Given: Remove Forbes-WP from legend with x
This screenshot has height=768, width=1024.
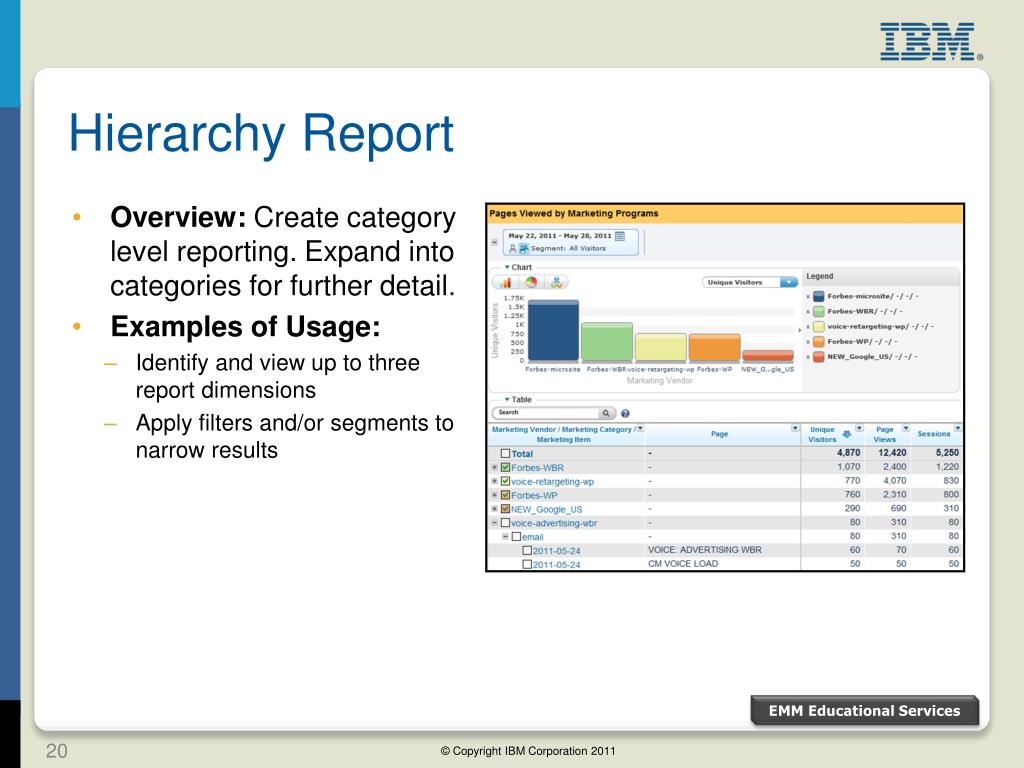Looking at the screenshot, I should [x=808, y=342].
